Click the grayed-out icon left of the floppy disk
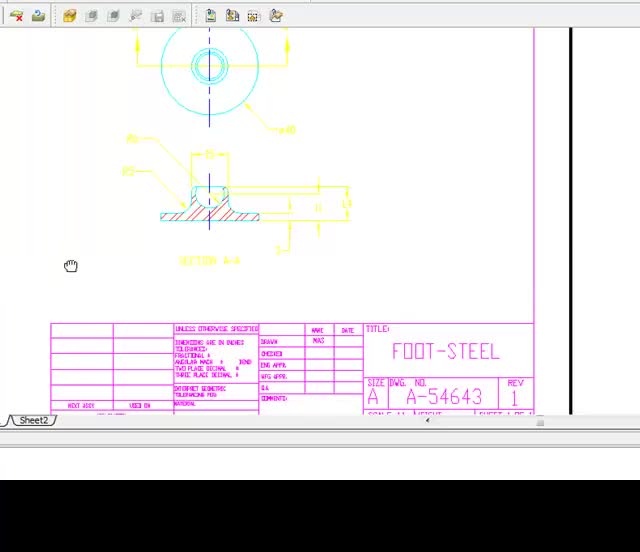 click(x=136, y=16)
